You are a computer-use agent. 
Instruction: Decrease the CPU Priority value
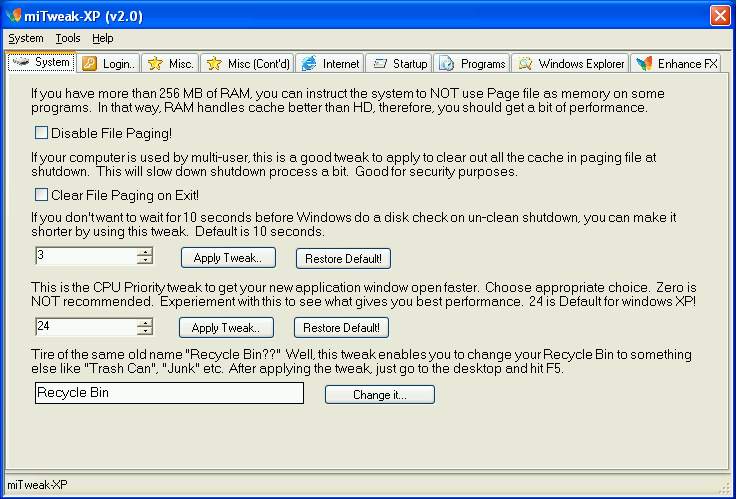(x=145, y=331)
